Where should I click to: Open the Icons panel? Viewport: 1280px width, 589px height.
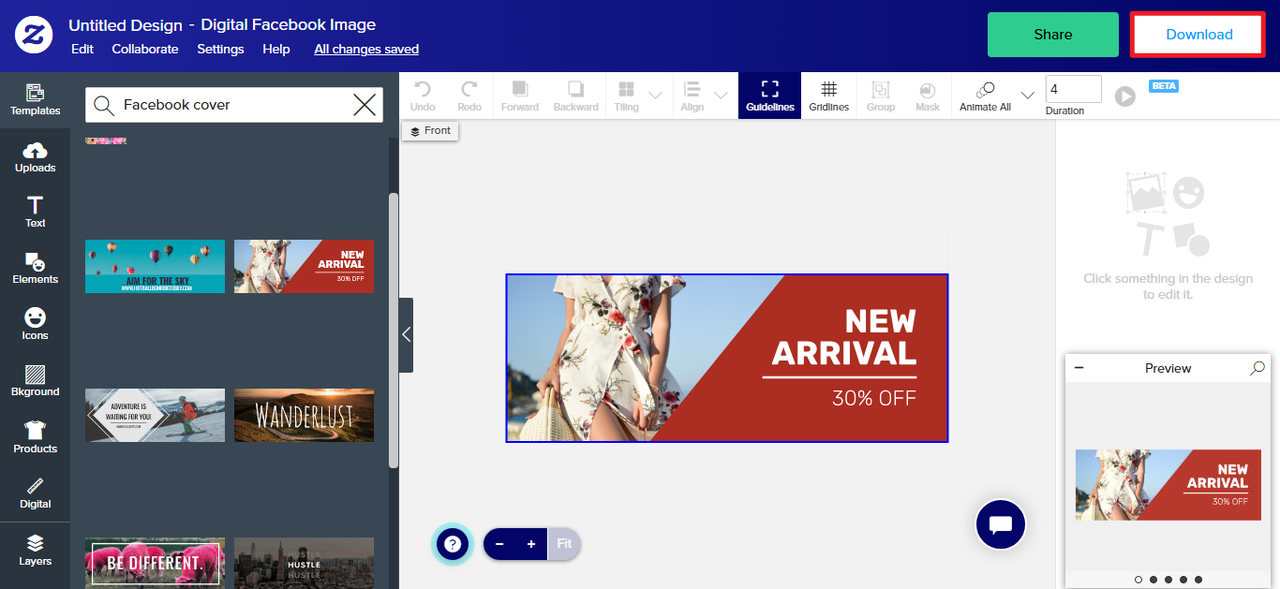pos(35,324)
